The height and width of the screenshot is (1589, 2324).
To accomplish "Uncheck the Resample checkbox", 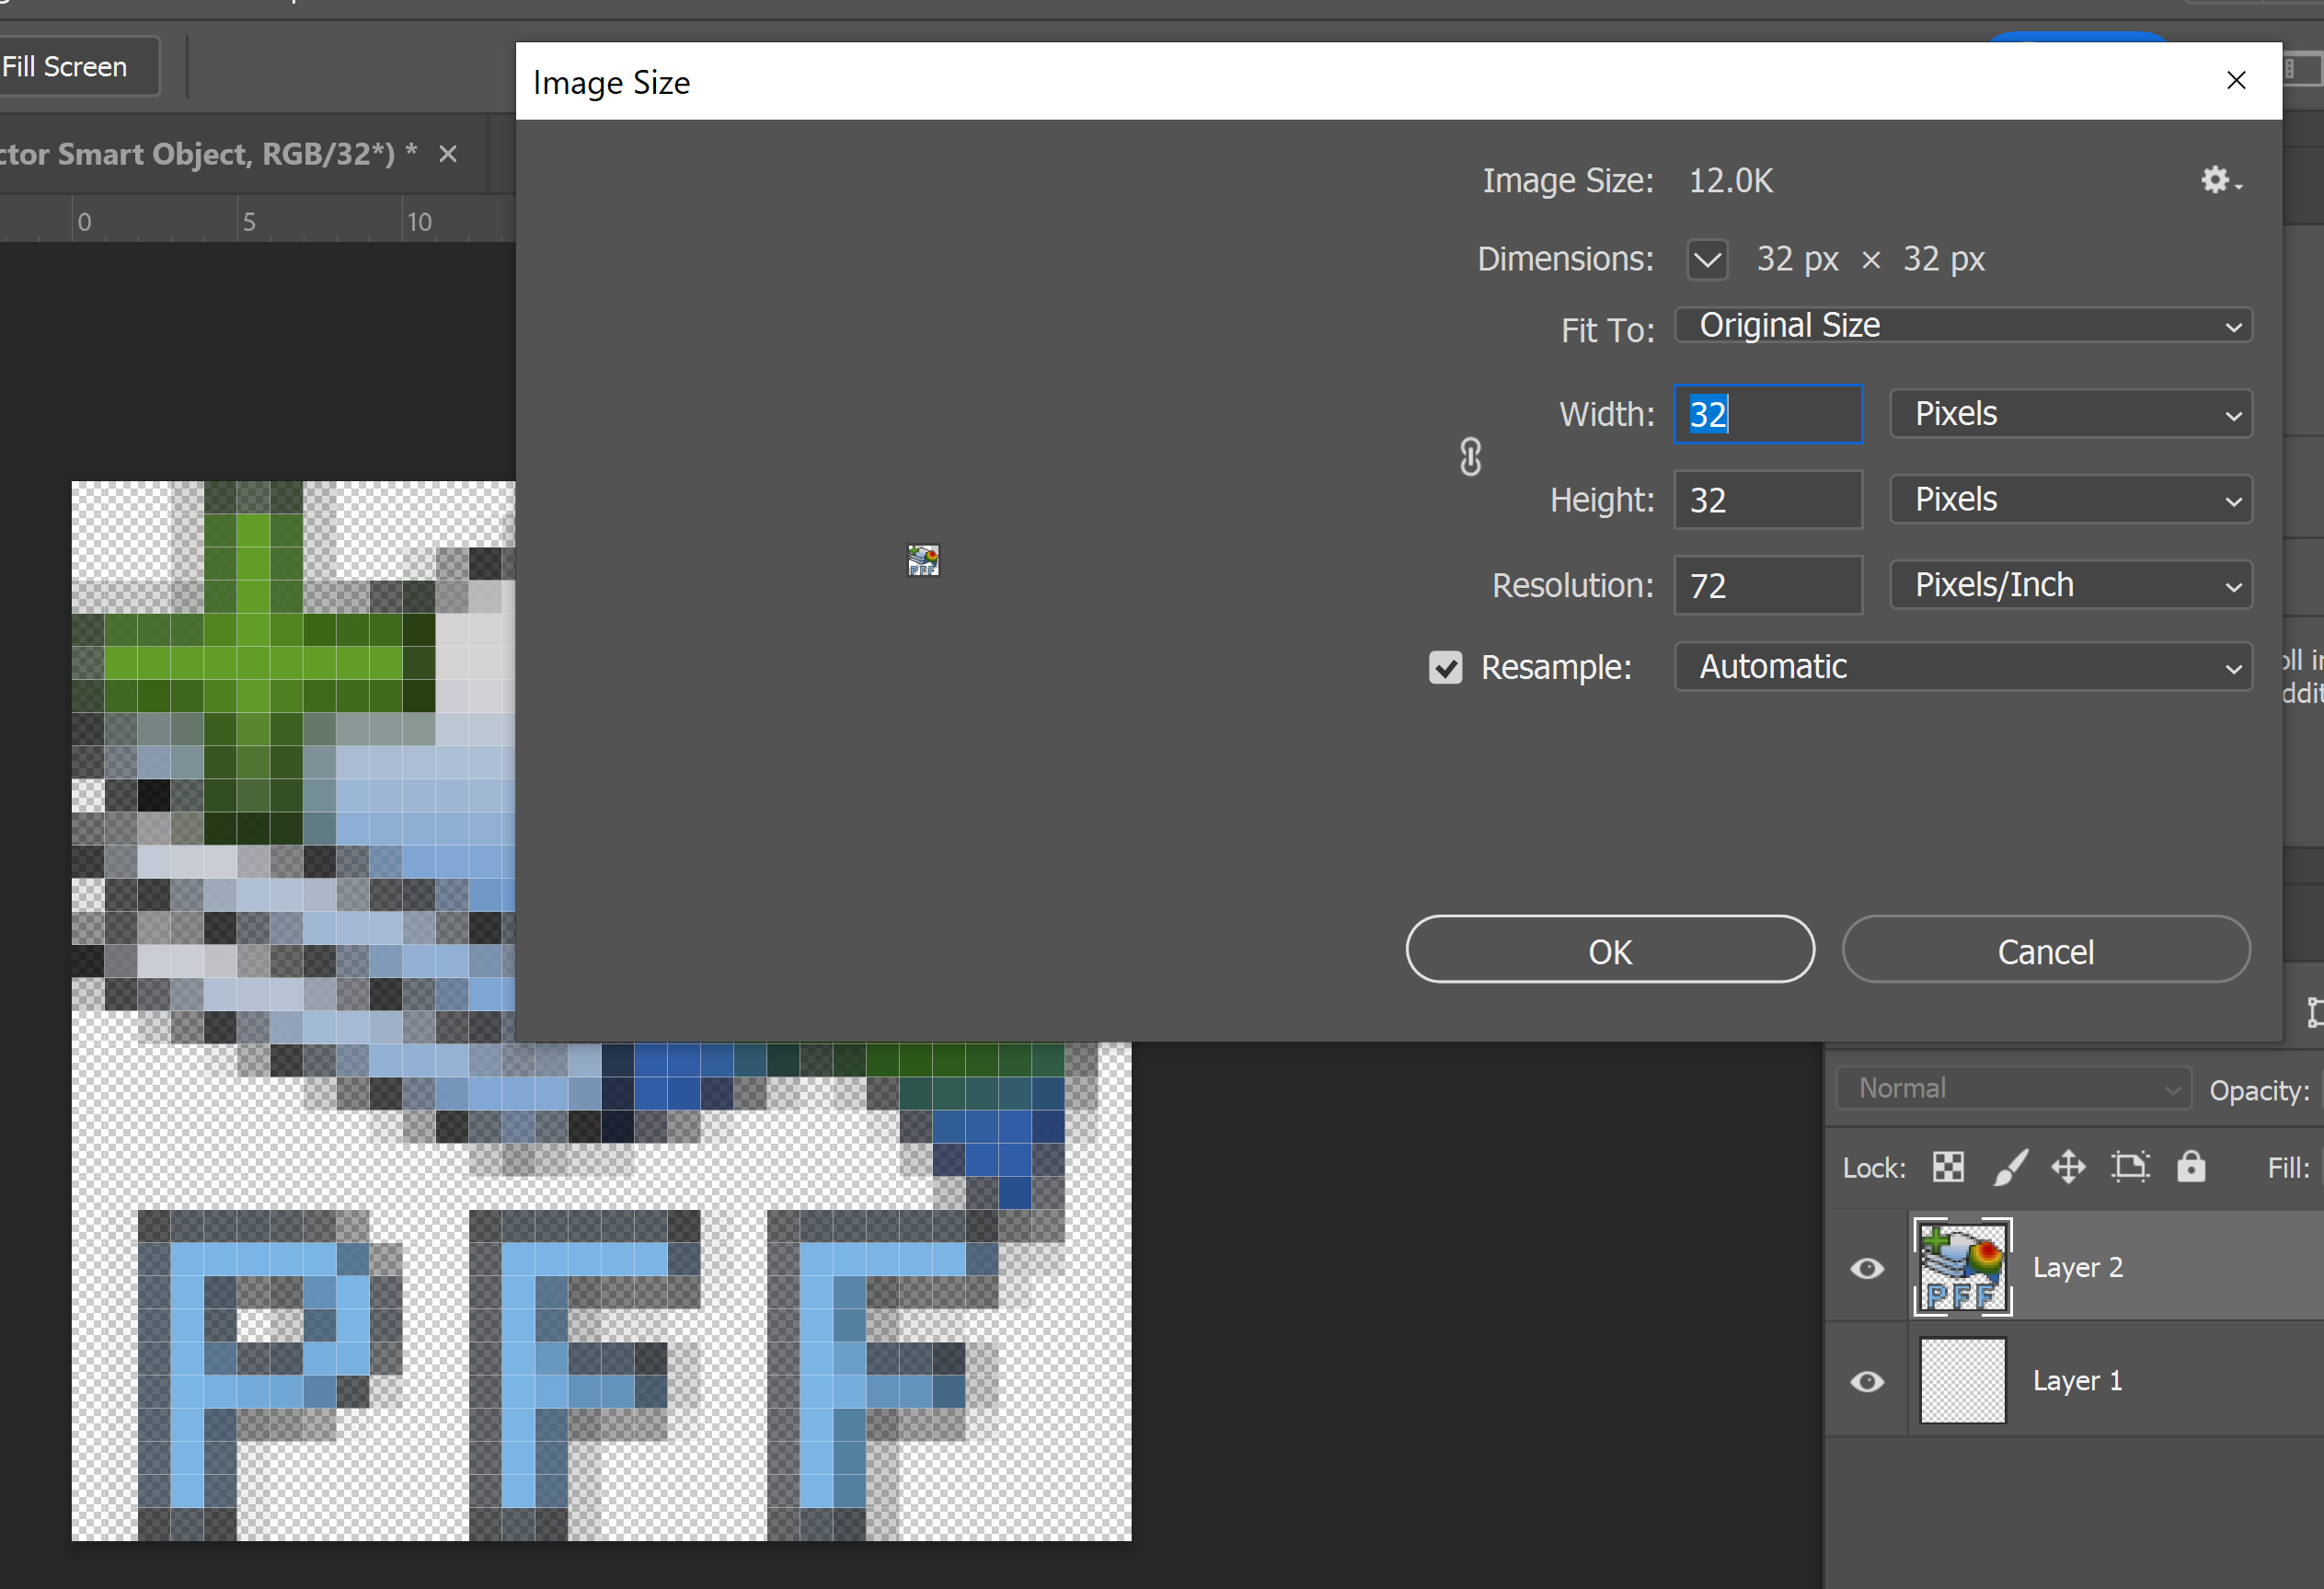I will coord(1445,667).
